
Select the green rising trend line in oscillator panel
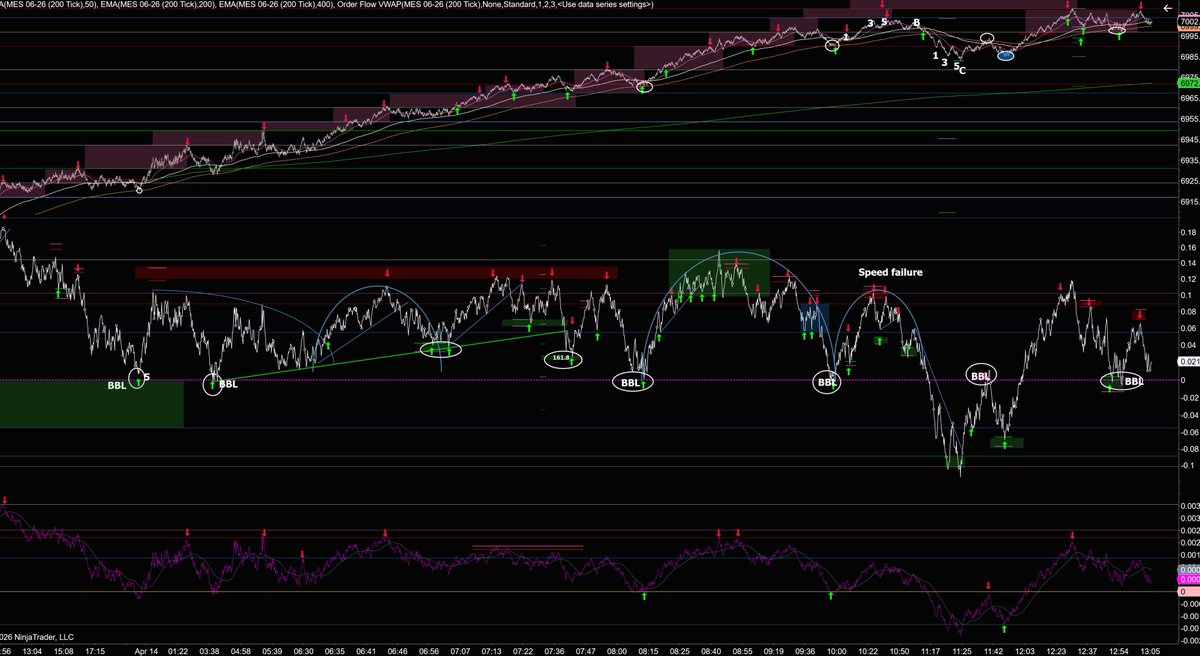394,355
